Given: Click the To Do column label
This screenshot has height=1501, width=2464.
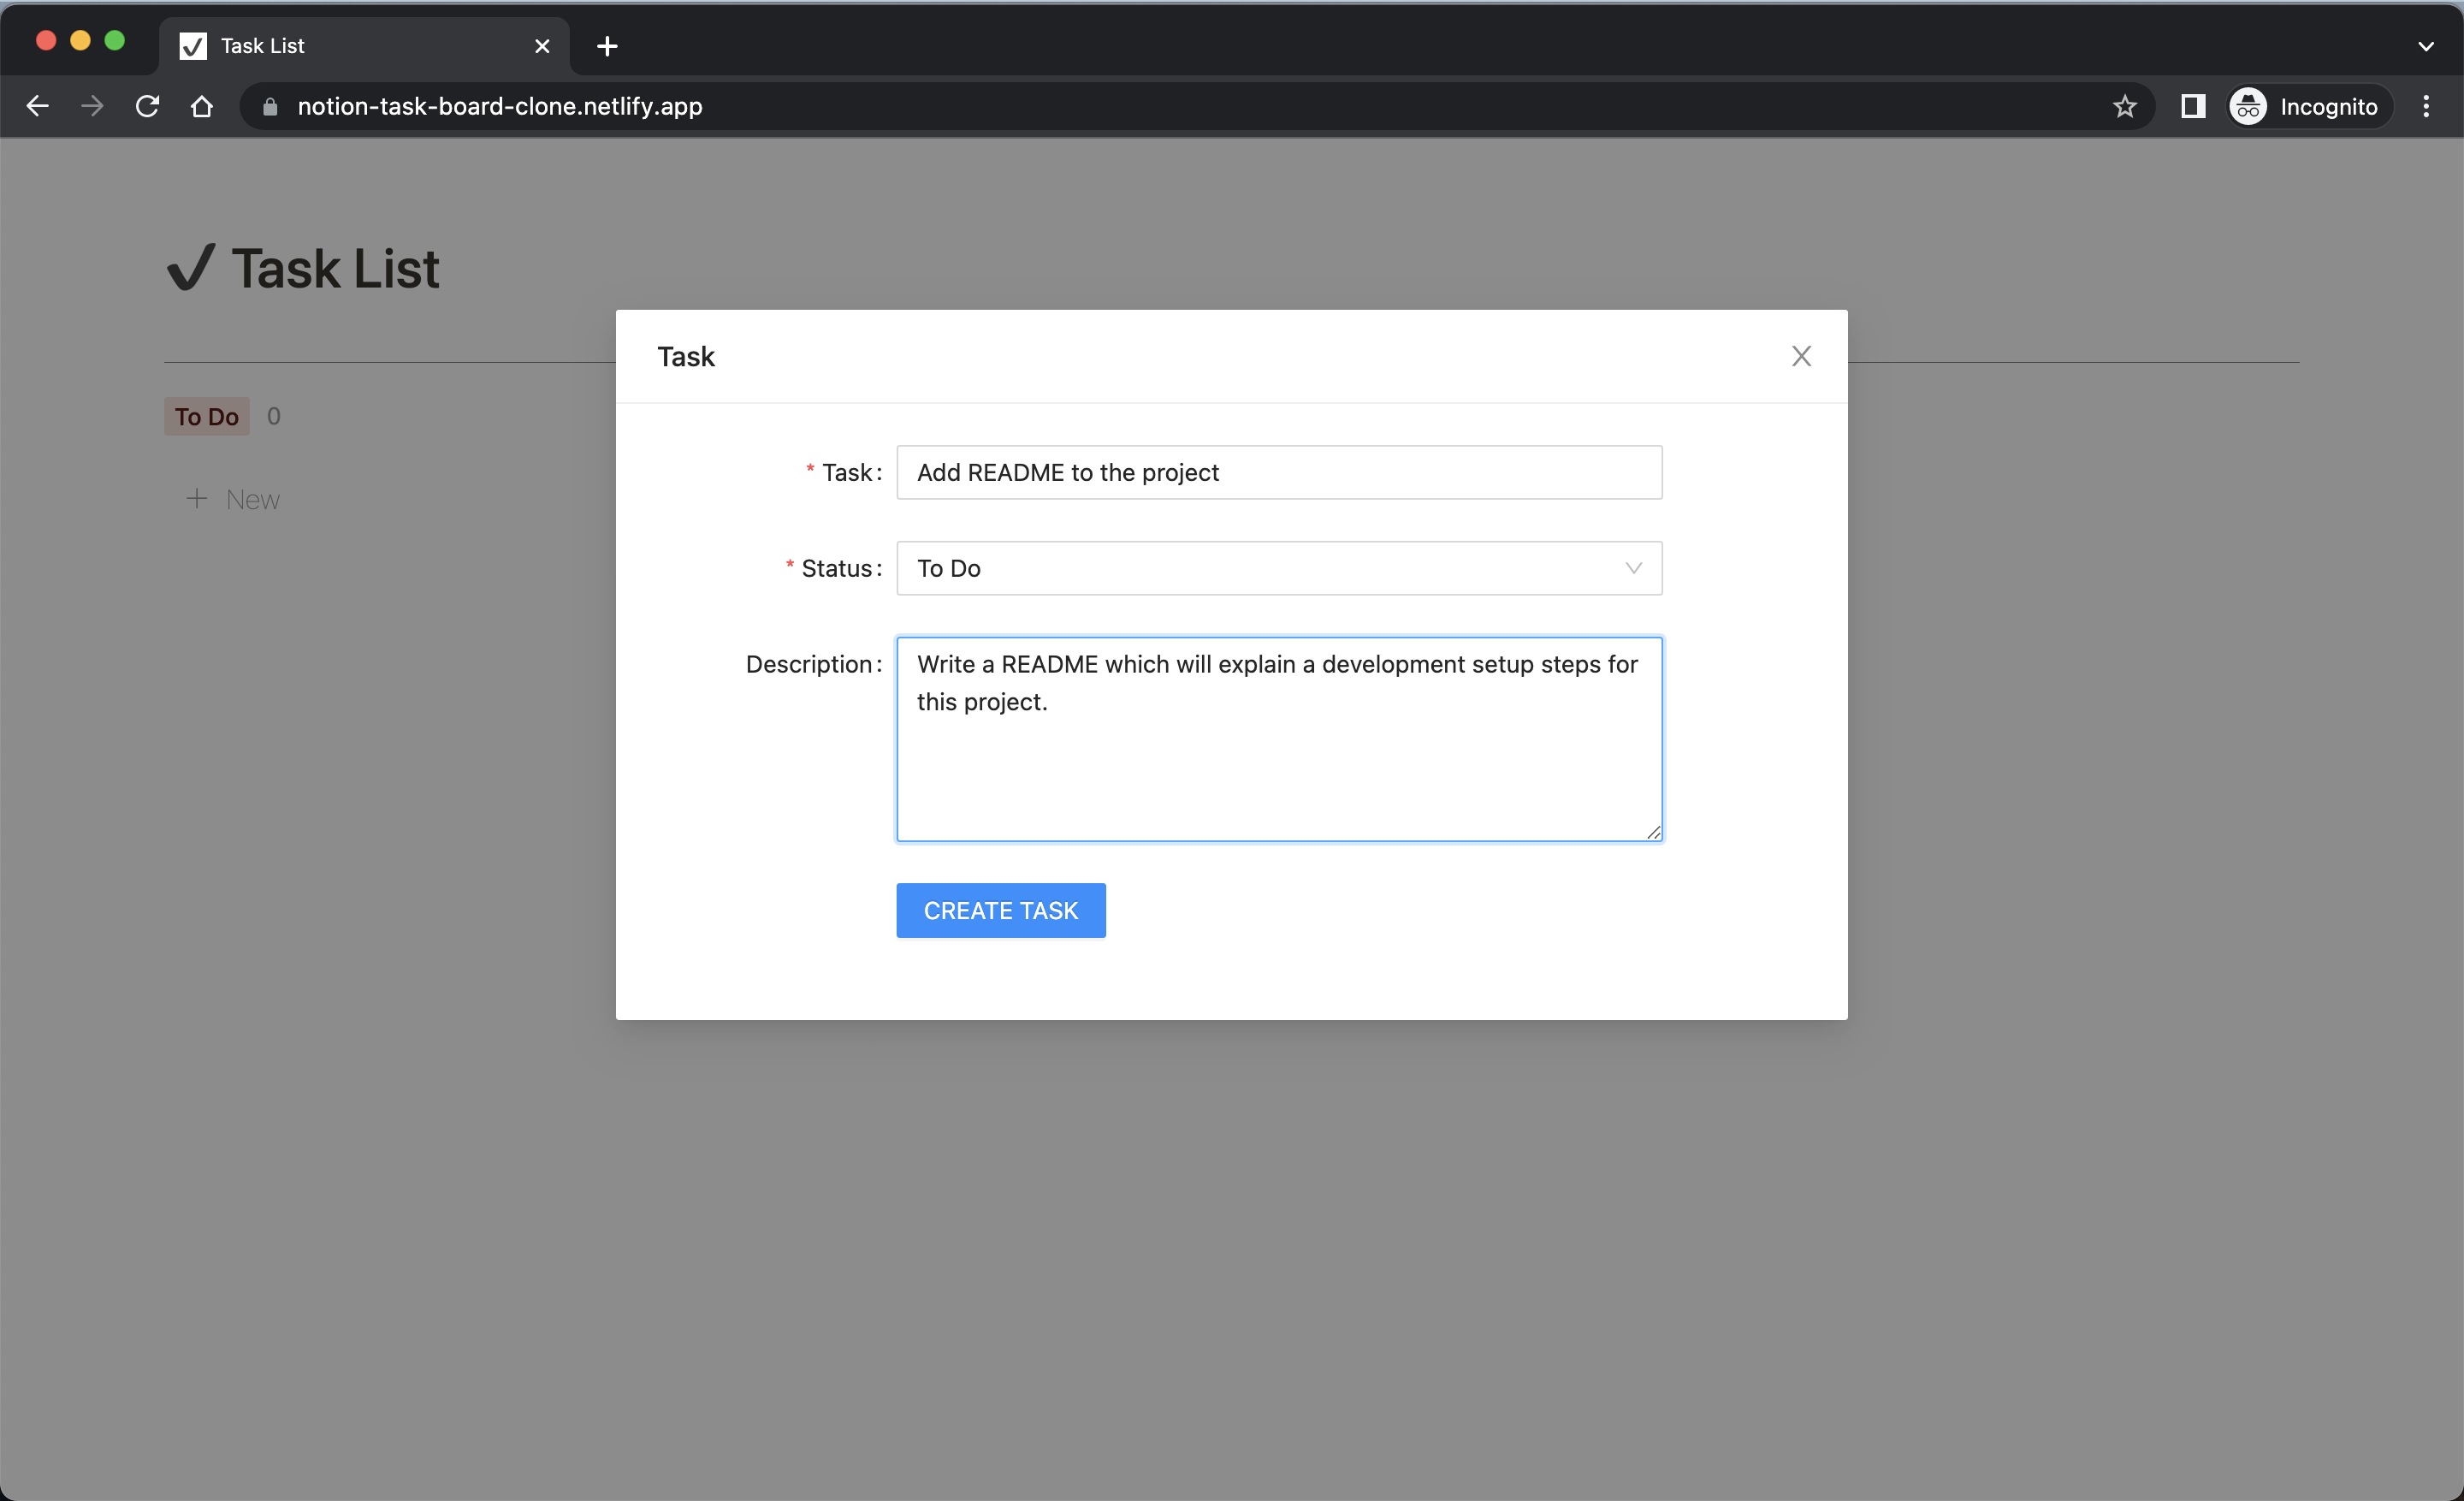Looking at the screenshot, I should coord(206,416).
